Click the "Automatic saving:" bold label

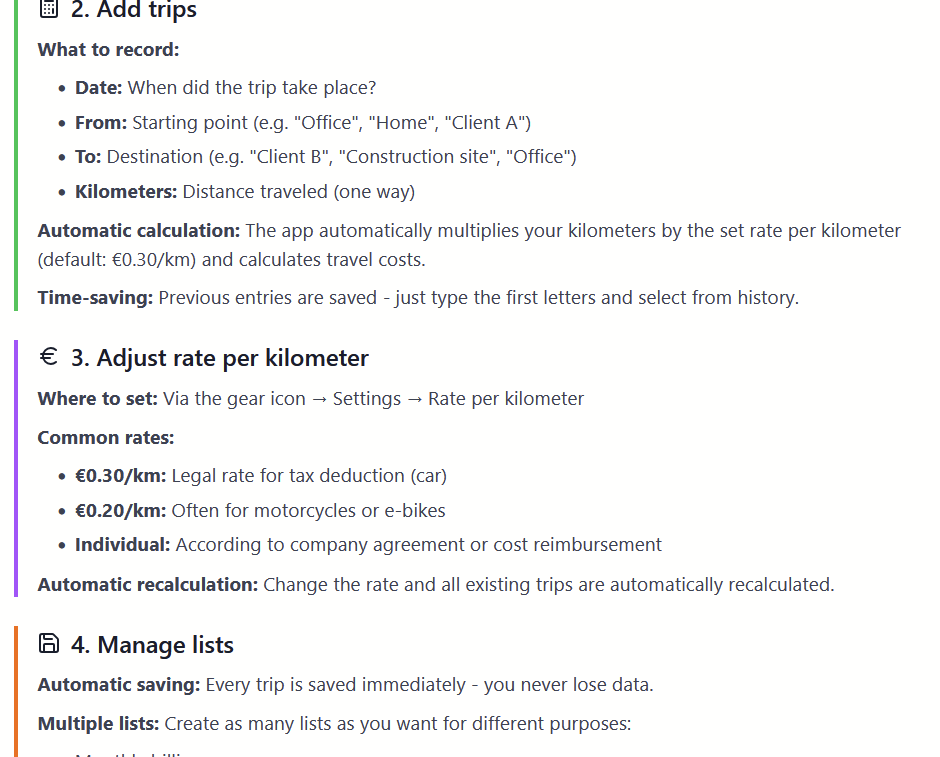click(119, 685)
